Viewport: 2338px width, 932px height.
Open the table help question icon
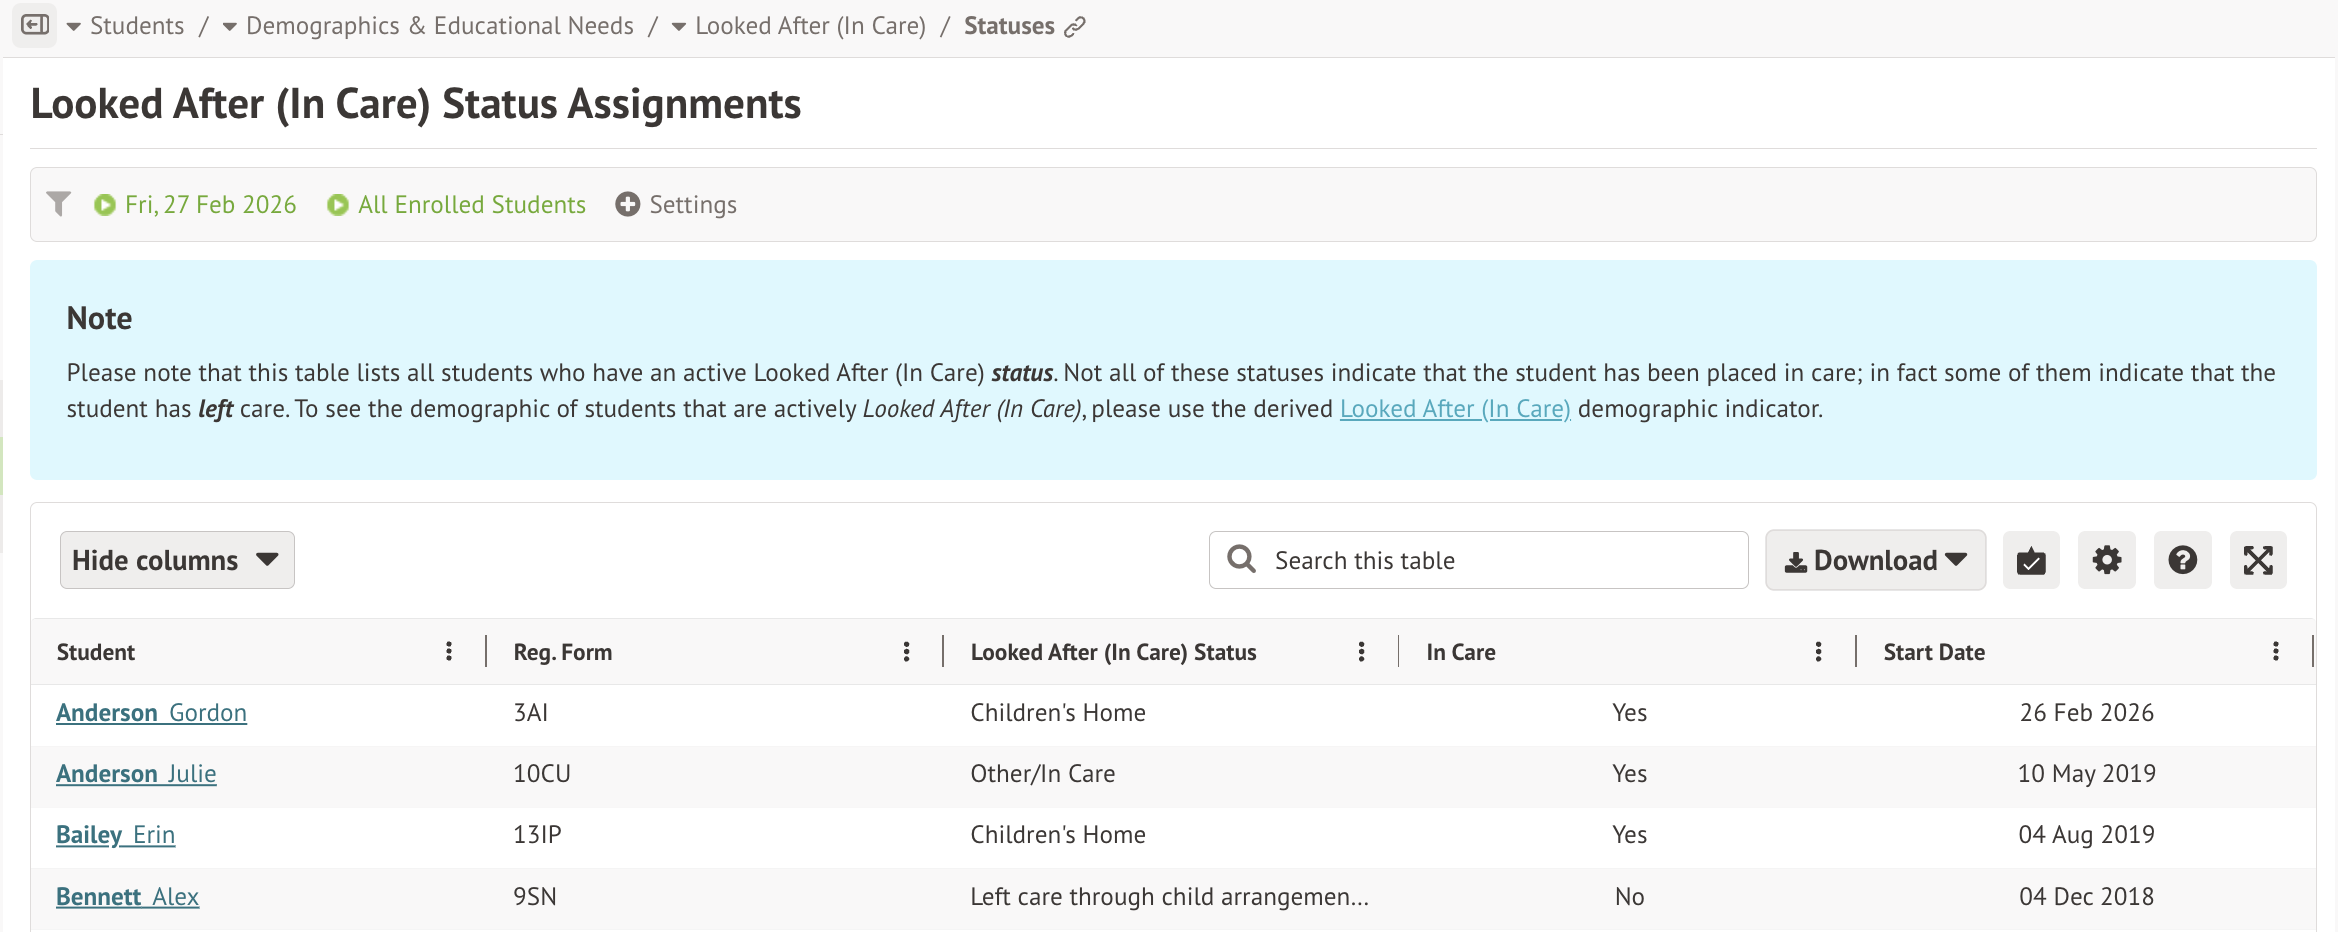(2183, 561)
